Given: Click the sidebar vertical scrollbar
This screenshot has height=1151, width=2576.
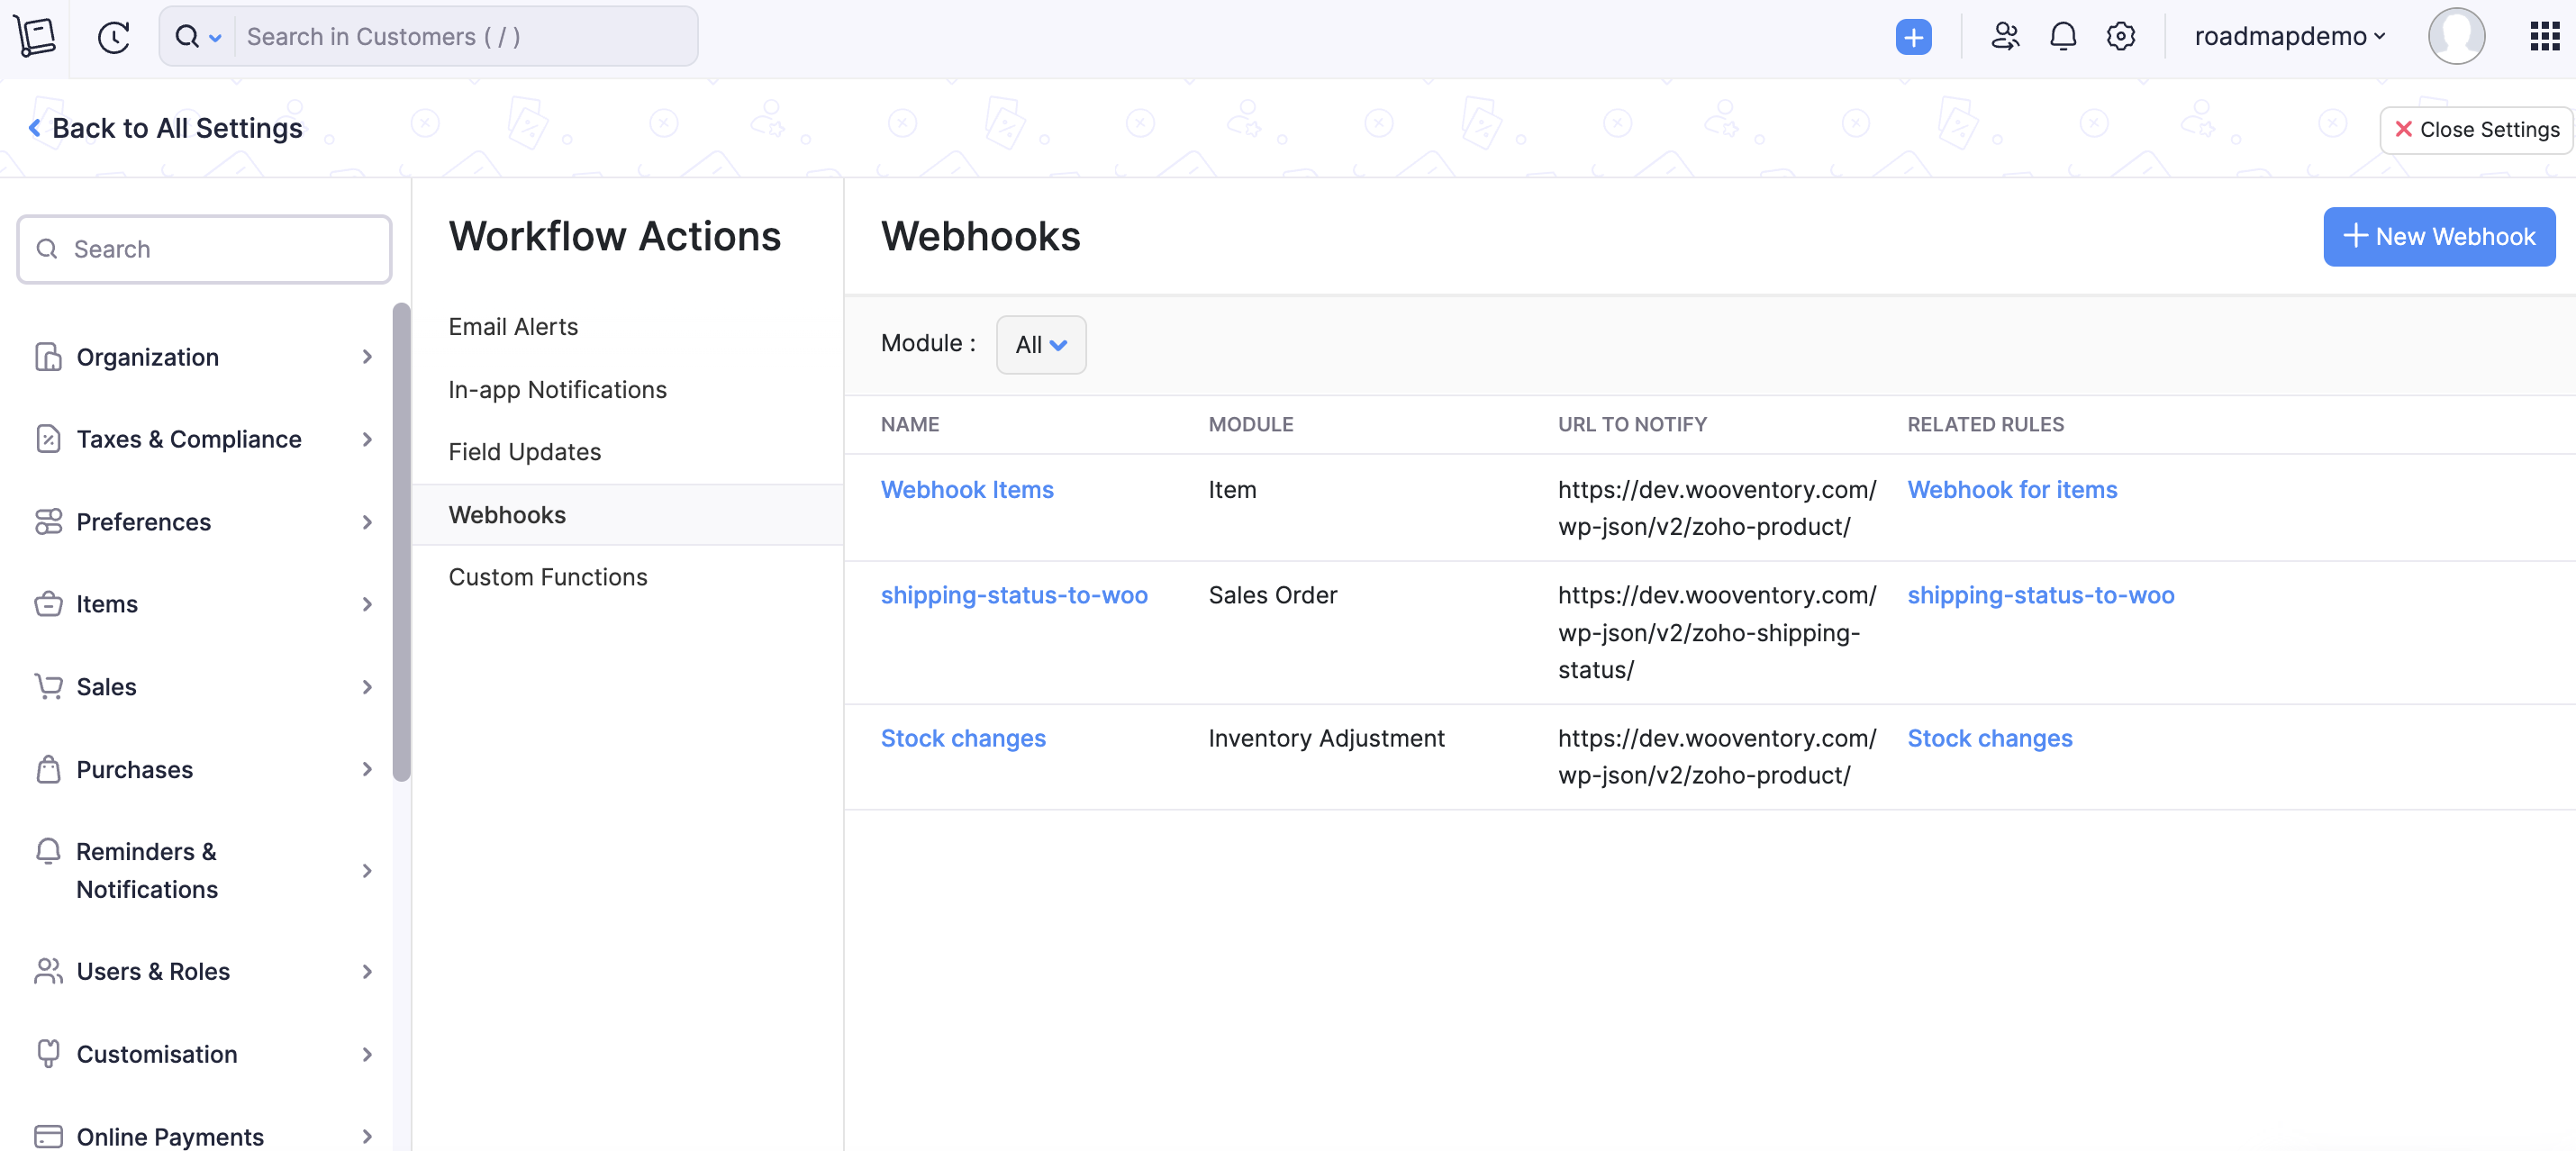Looking at the screenshot, I should [x=401, y=541].
